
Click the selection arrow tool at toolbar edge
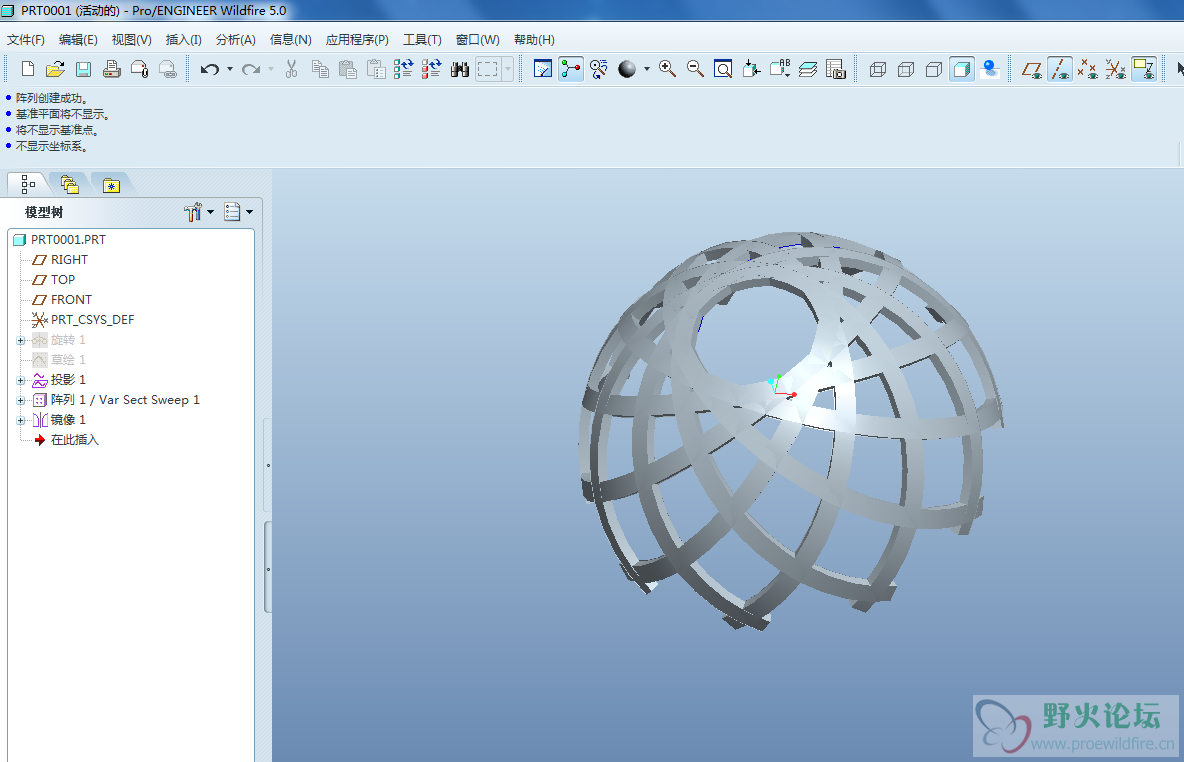[x=1179, y=69]
